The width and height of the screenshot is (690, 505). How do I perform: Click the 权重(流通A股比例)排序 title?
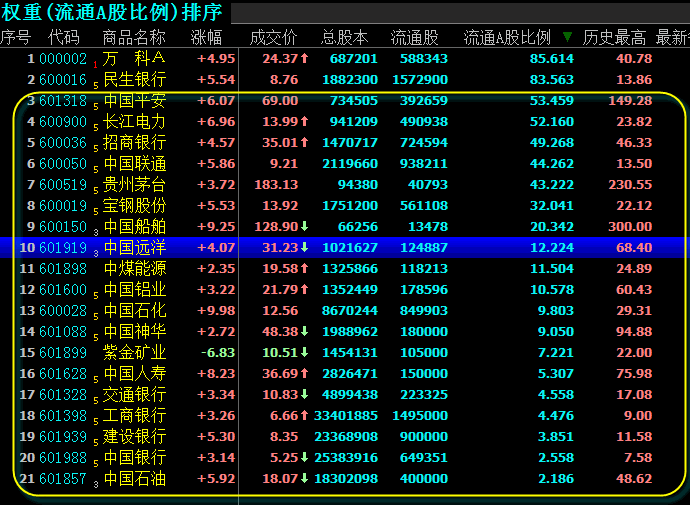111,12
